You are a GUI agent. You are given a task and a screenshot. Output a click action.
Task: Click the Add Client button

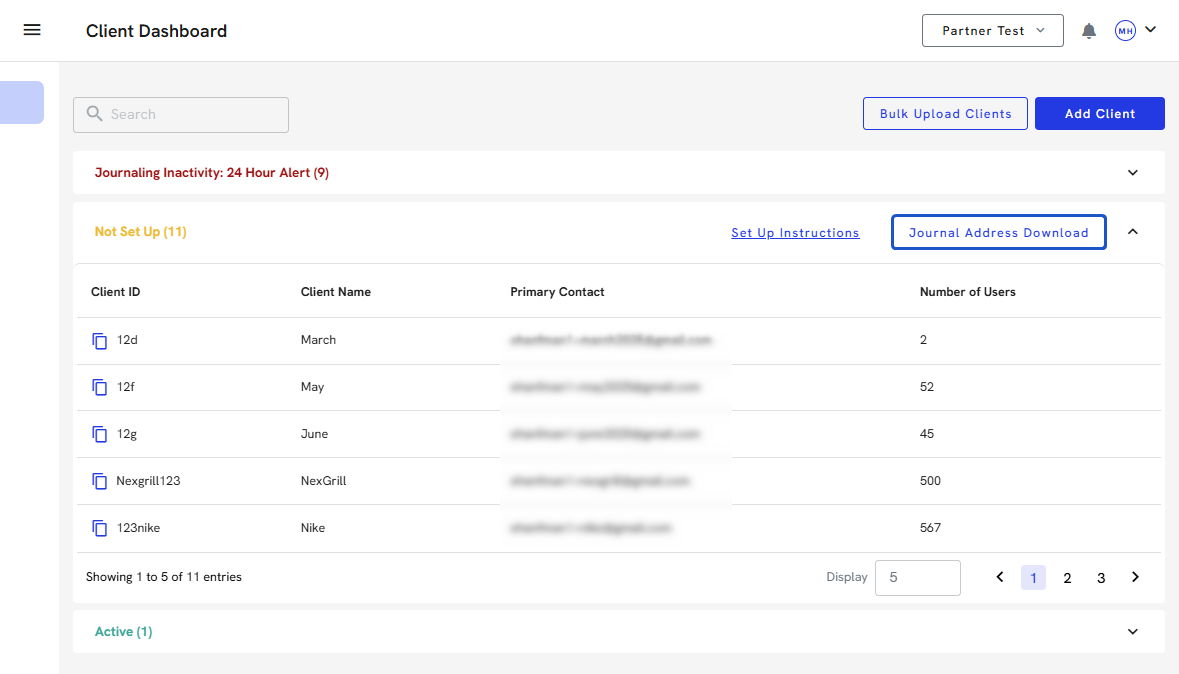tap(1099, 114)
